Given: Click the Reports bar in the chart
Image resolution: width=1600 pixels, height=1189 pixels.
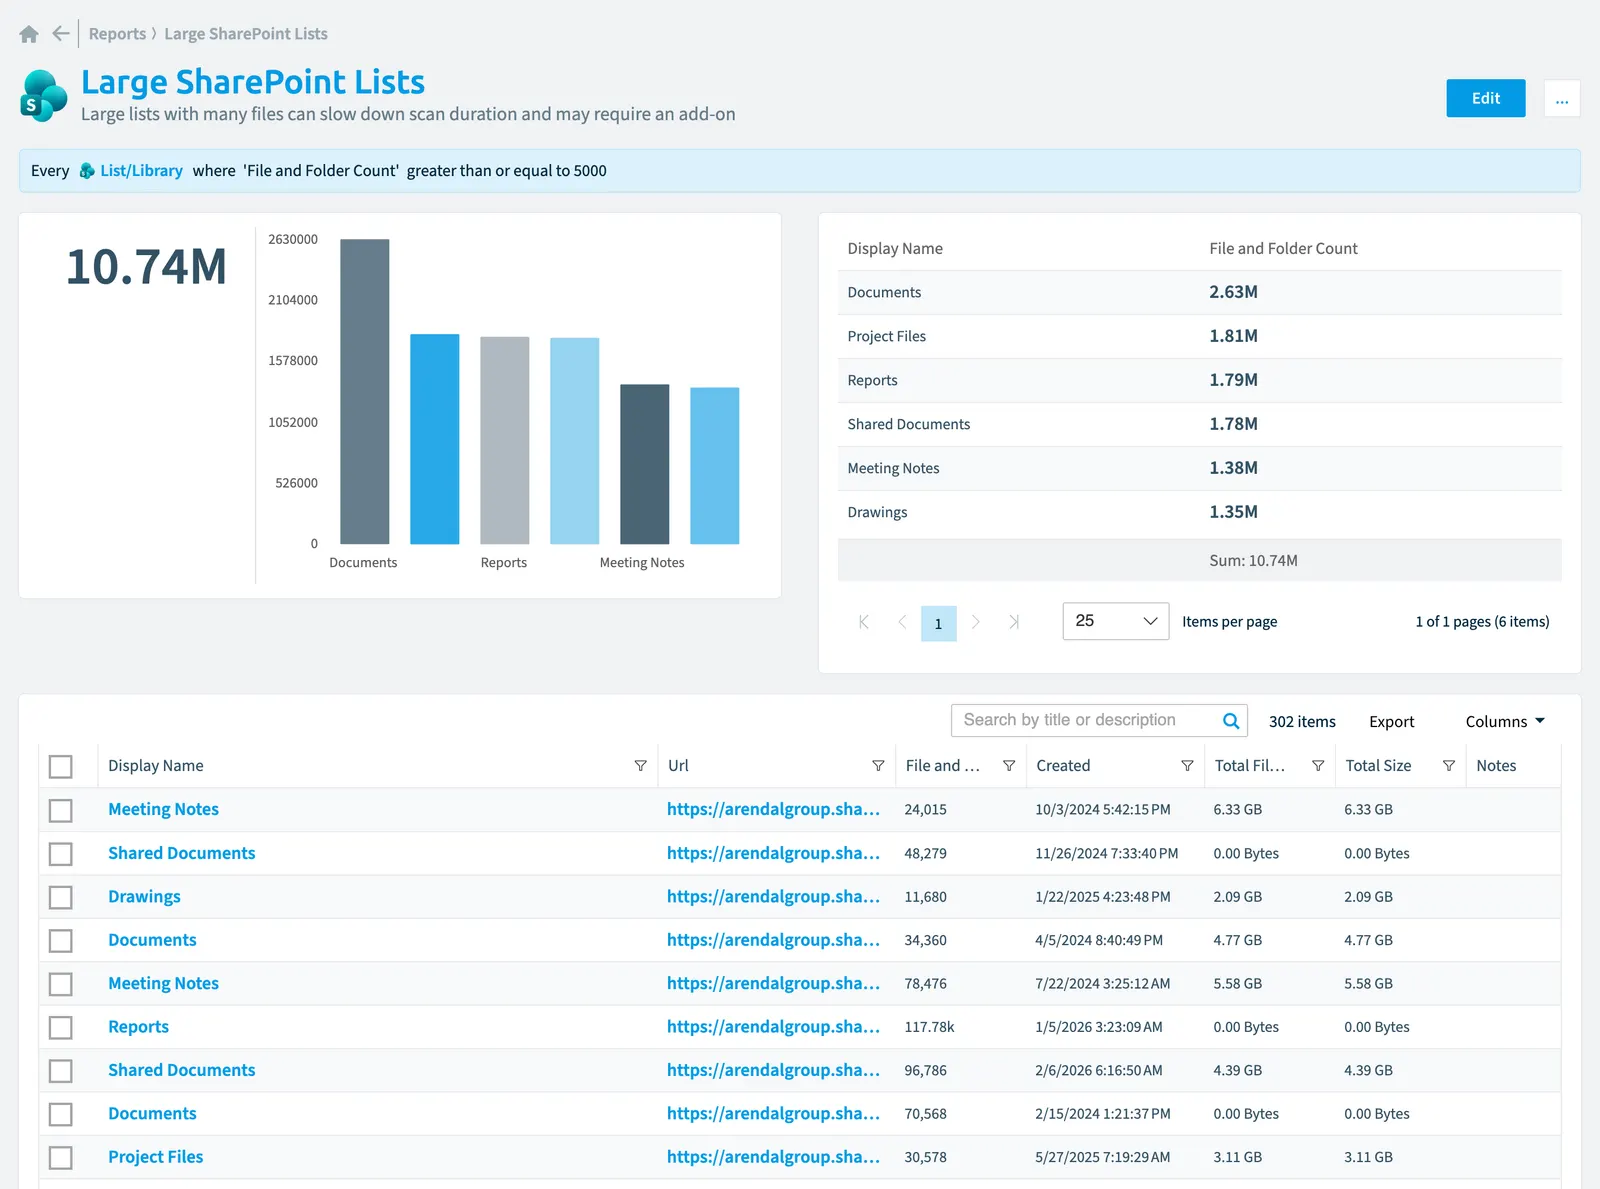Looking at the screenshot, I should pos(504,440).
